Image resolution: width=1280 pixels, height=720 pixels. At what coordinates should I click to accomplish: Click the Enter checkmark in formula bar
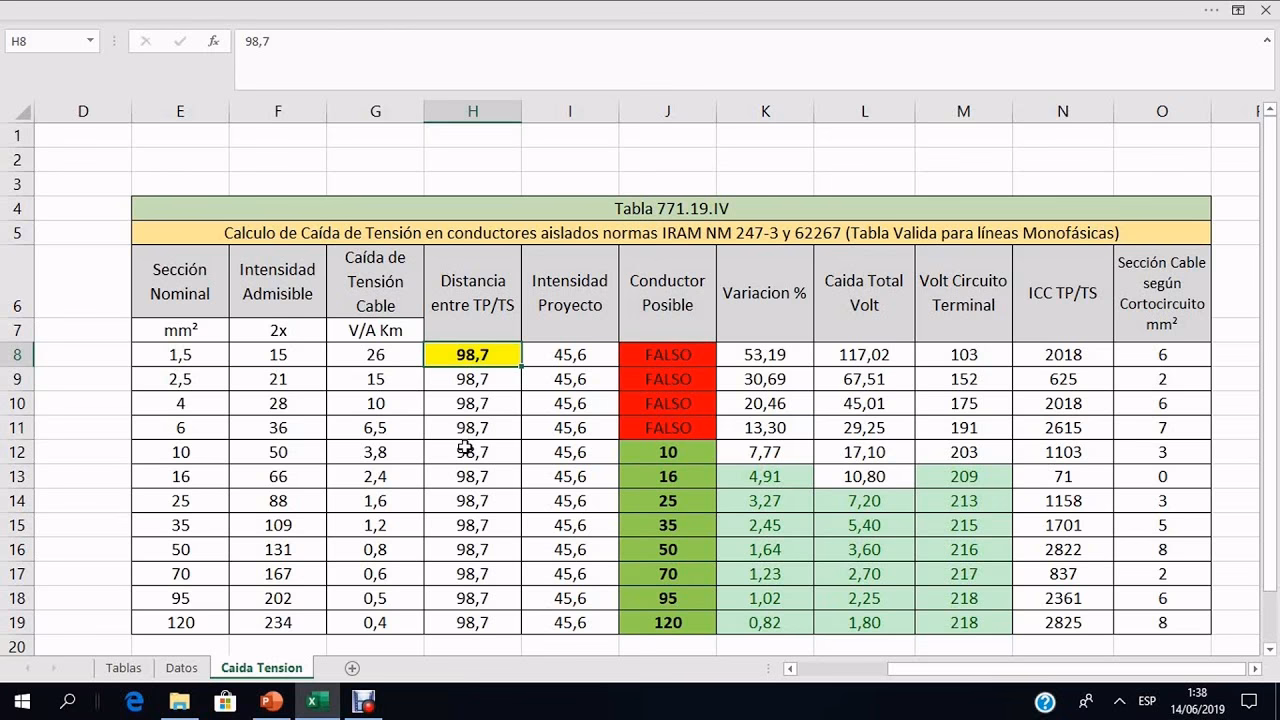(x=180, y=41)
